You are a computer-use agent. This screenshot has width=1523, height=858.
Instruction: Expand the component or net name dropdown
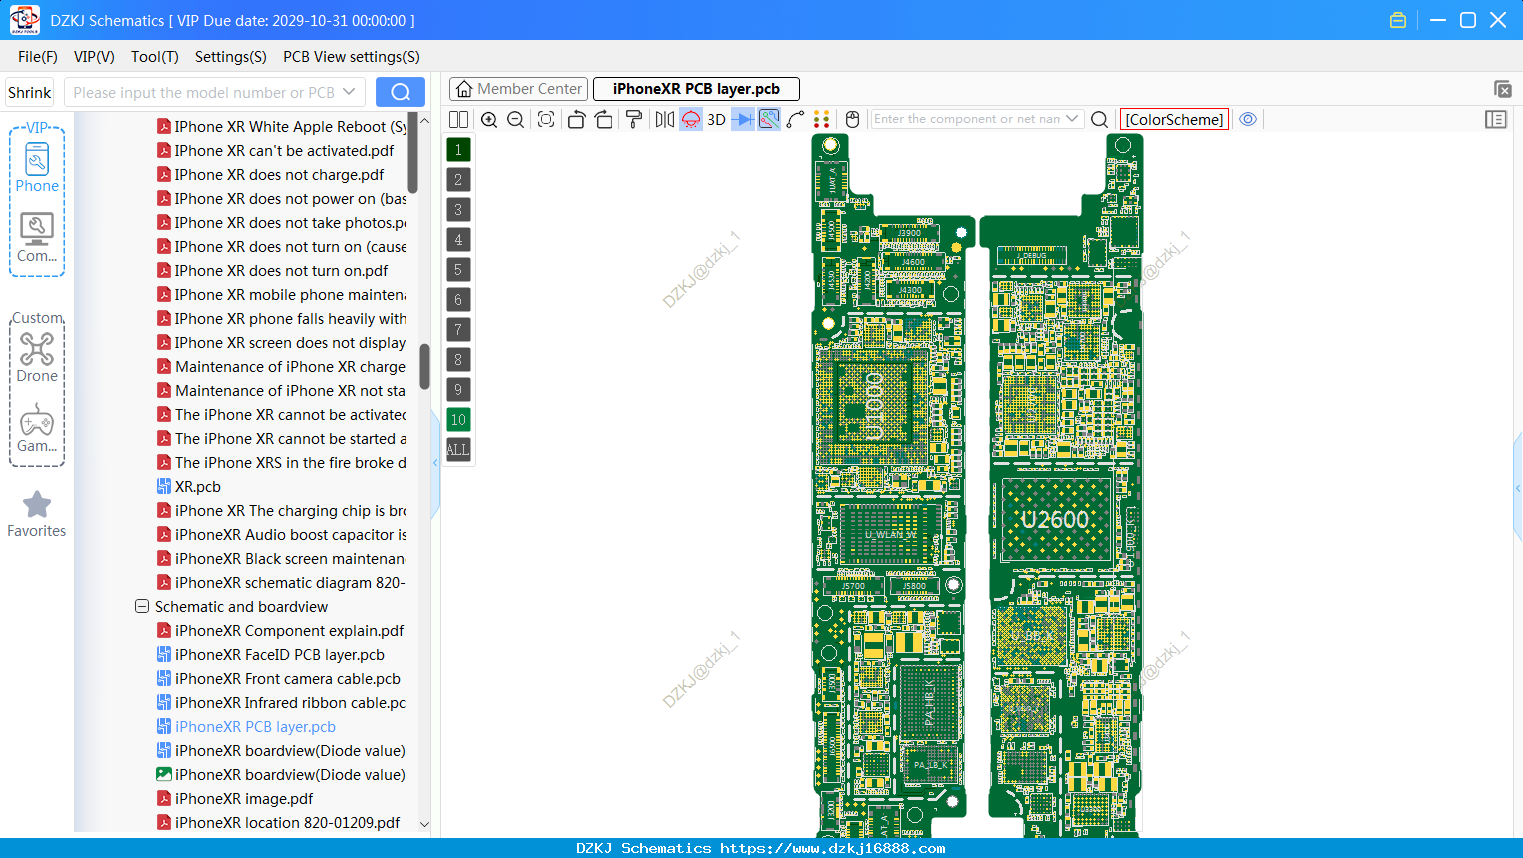[x=1072, y=119]
